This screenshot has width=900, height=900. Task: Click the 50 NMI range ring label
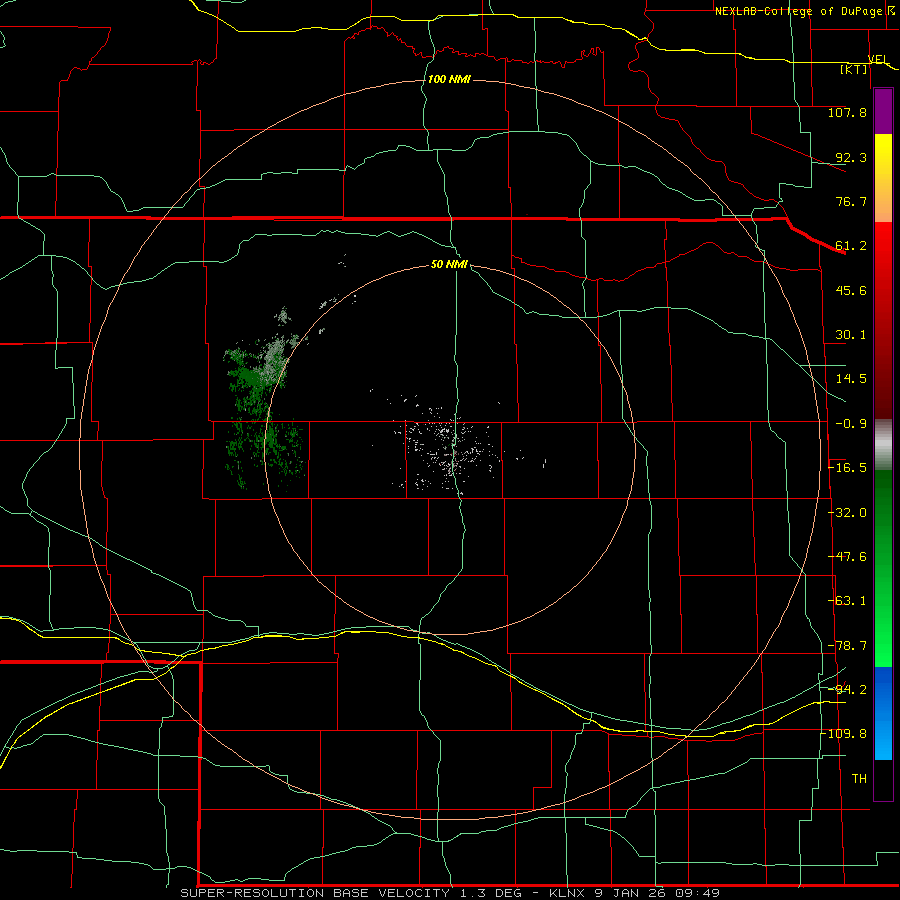click(449, 264)
